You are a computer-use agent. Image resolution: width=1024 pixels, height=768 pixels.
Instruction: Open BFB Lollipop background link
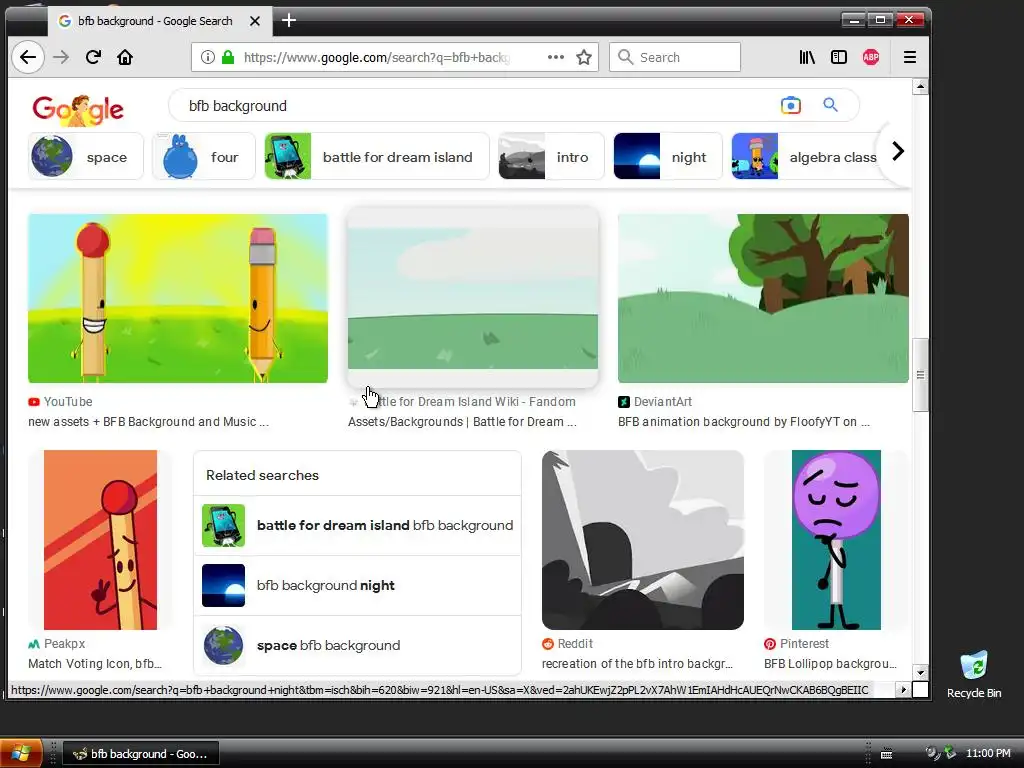(831, 664)
